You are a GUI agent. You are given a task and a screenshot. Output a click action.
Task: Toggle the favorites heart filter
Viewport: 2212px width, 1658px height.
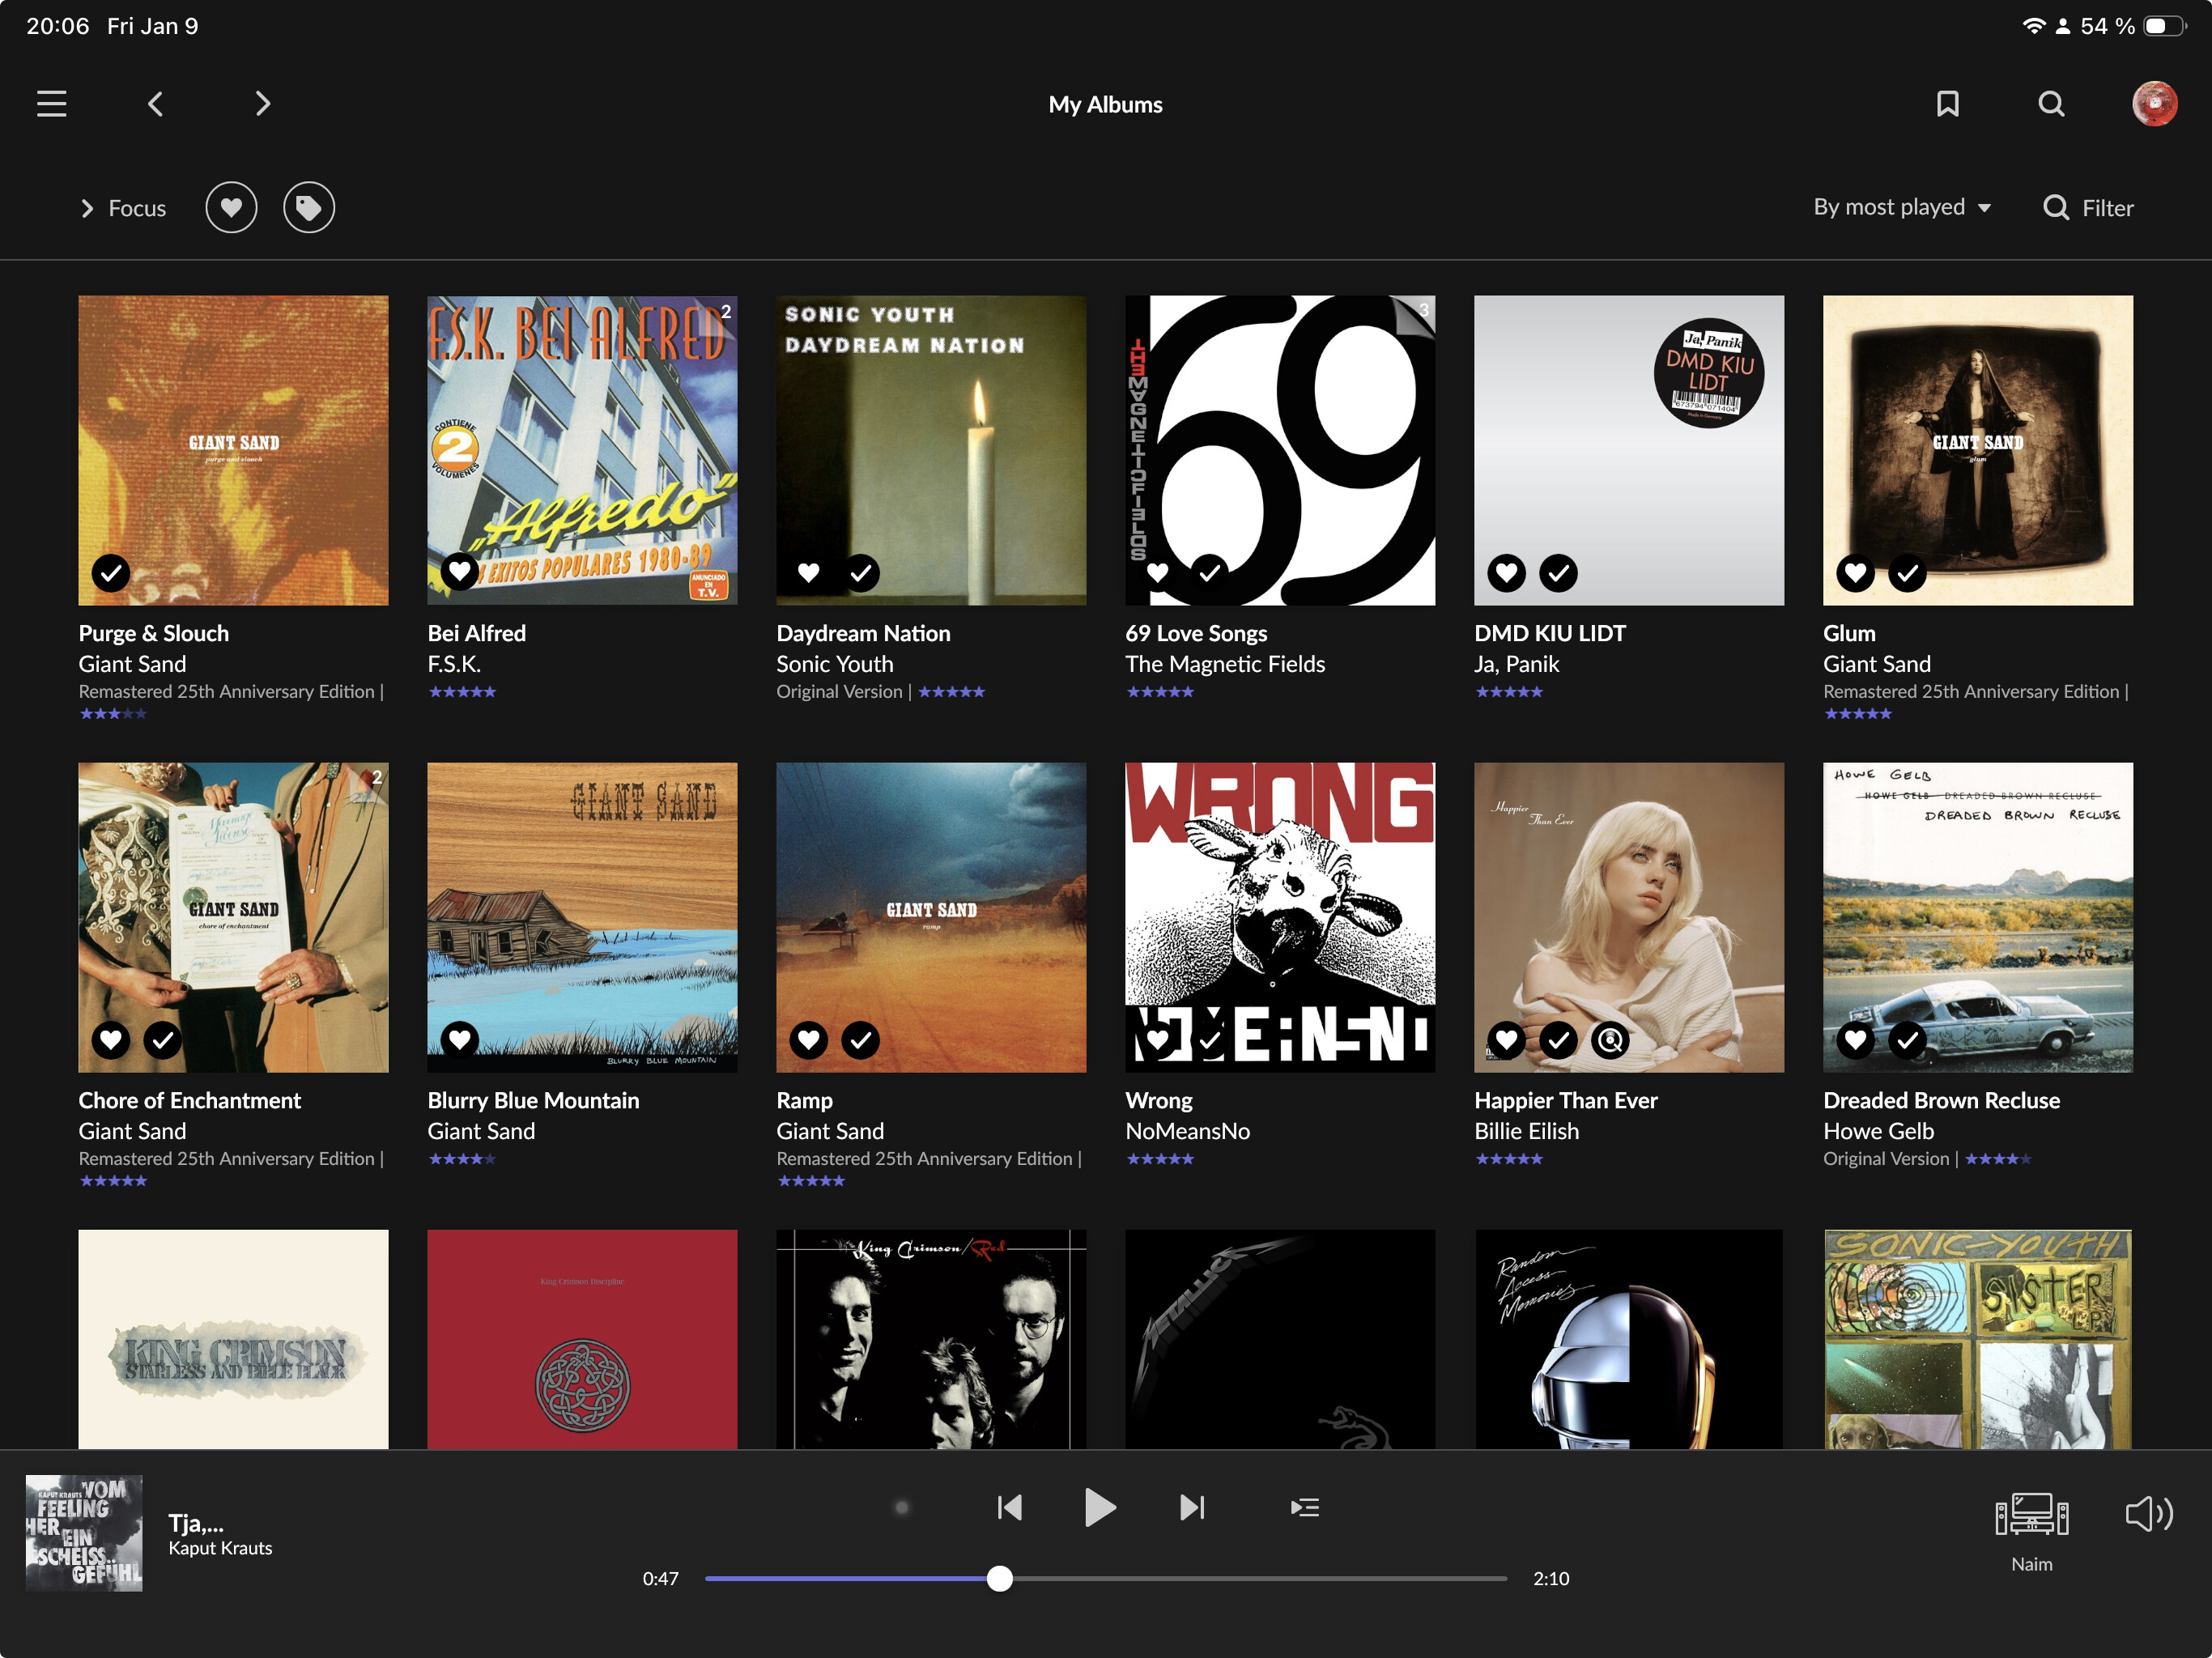tap(231, 208)
